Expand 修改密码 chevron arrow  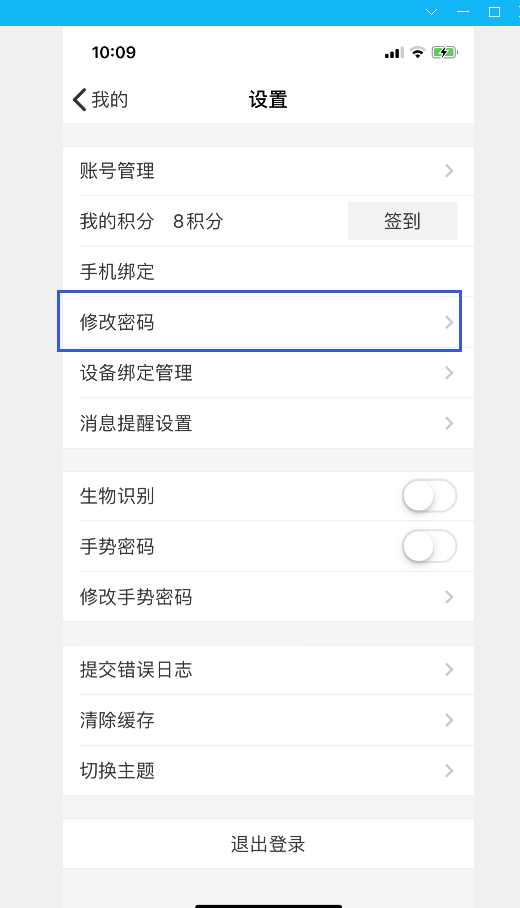click(449, 323)
